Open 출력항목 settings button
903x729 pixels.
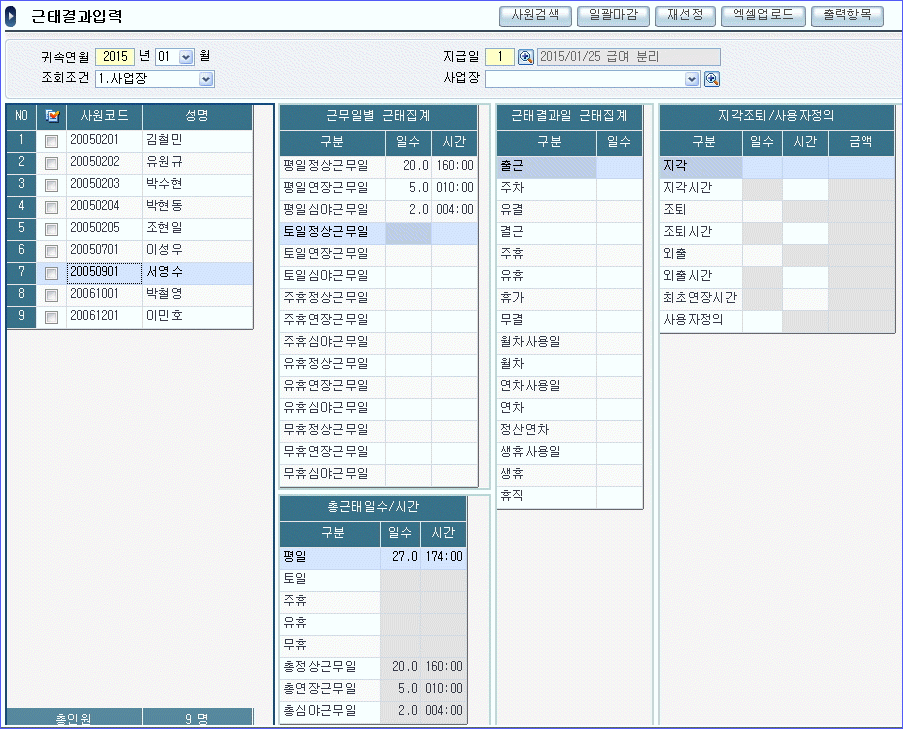[x=848, y=16]
